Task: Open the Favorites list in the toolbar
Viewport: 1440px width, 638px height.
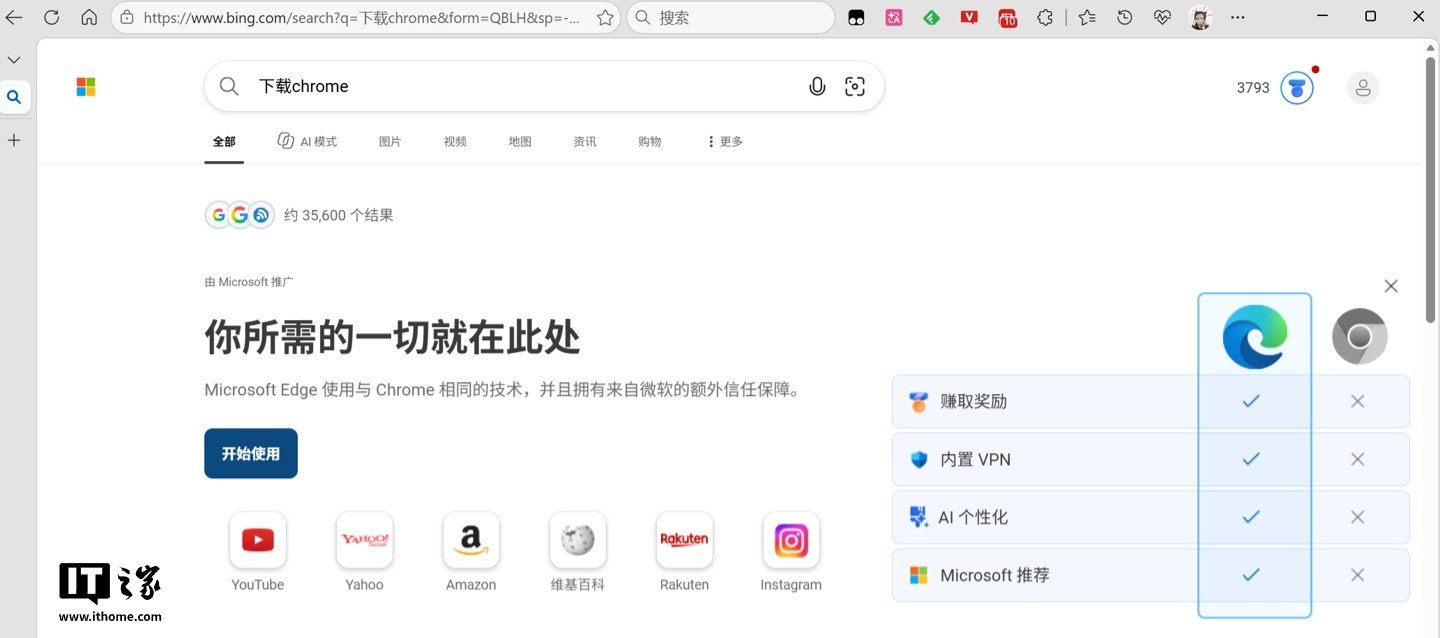Action: [x=1087, y=17]
